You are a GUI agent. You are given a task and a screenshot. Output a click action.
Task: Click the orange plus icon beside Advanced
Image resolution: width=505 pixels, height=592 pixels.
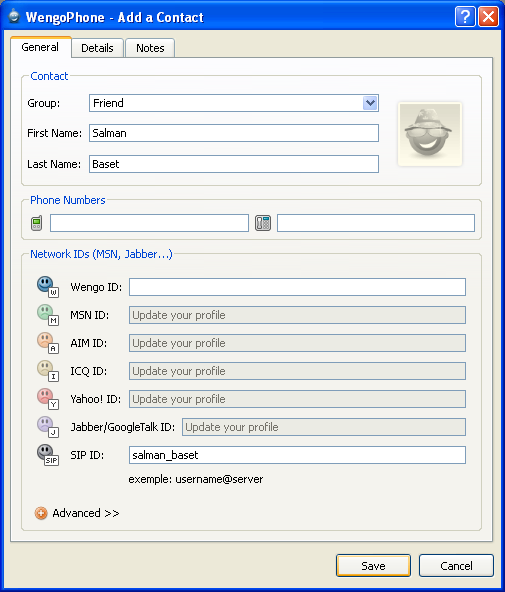[41, 513]
